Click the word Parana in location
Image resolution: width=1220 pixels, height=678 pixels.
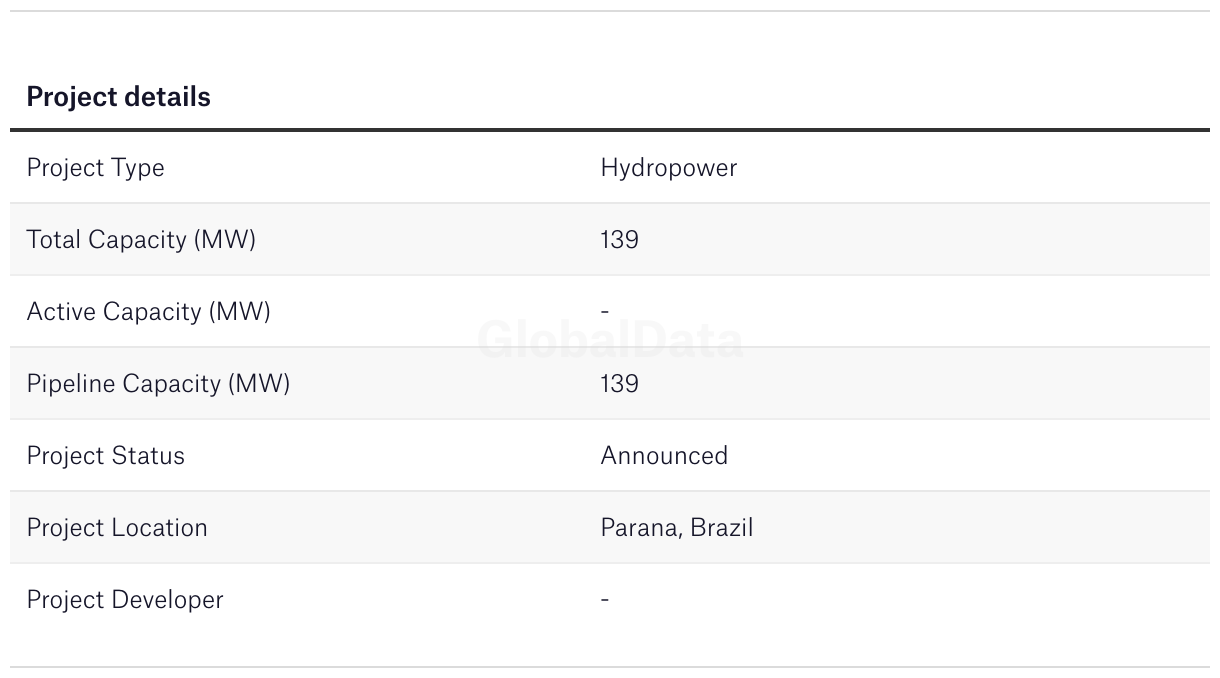[640, 528]
